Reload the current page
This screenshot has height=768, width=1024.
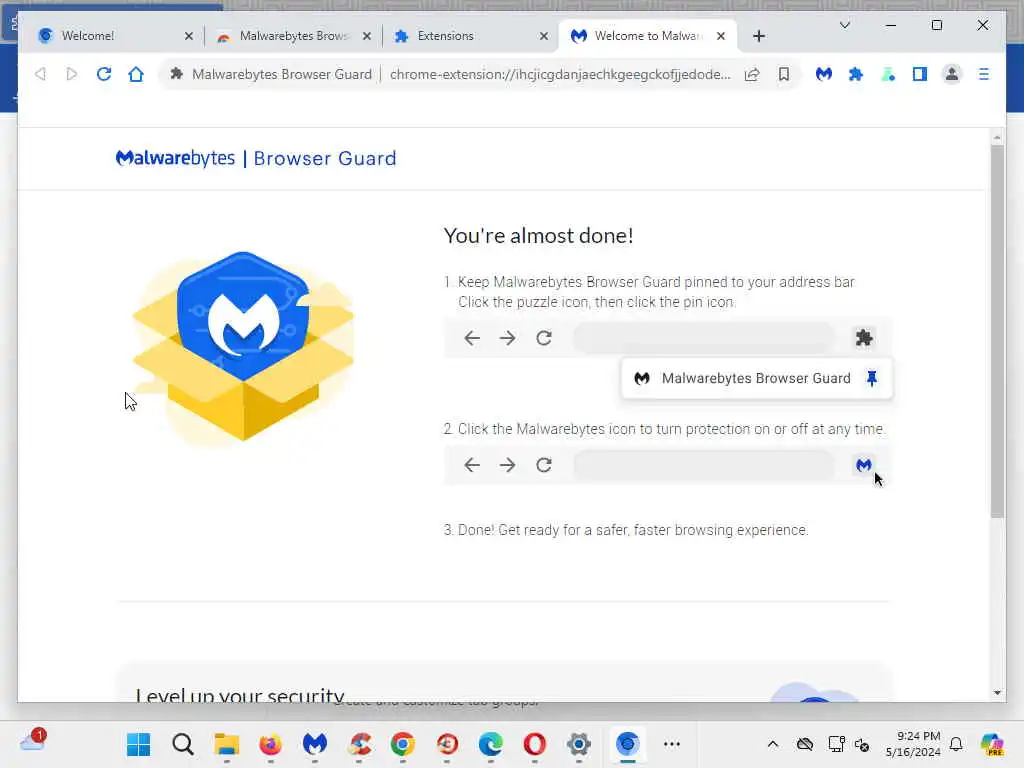point(104,74)
